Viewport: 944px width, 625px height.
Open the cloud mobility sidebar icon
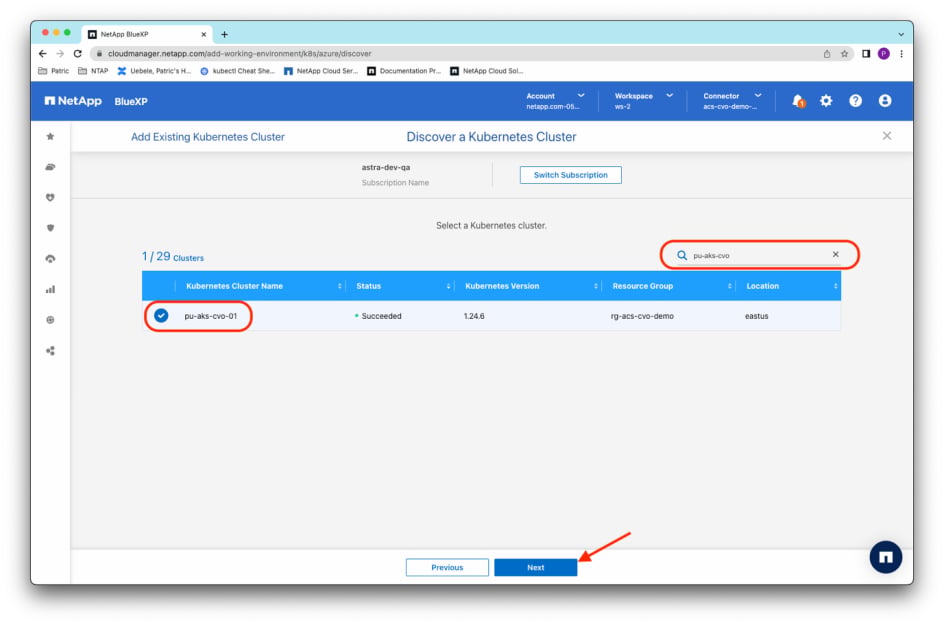[x=51, y=259]
